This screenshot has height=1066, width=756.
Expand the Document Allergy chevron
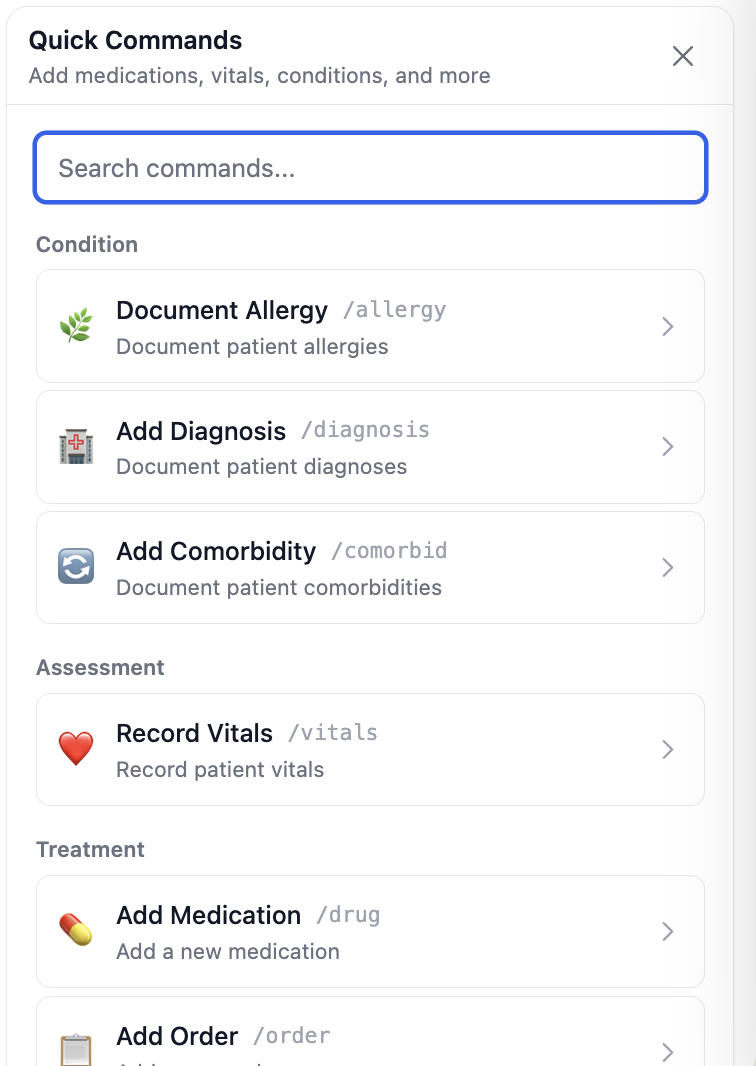coord(668,327)
